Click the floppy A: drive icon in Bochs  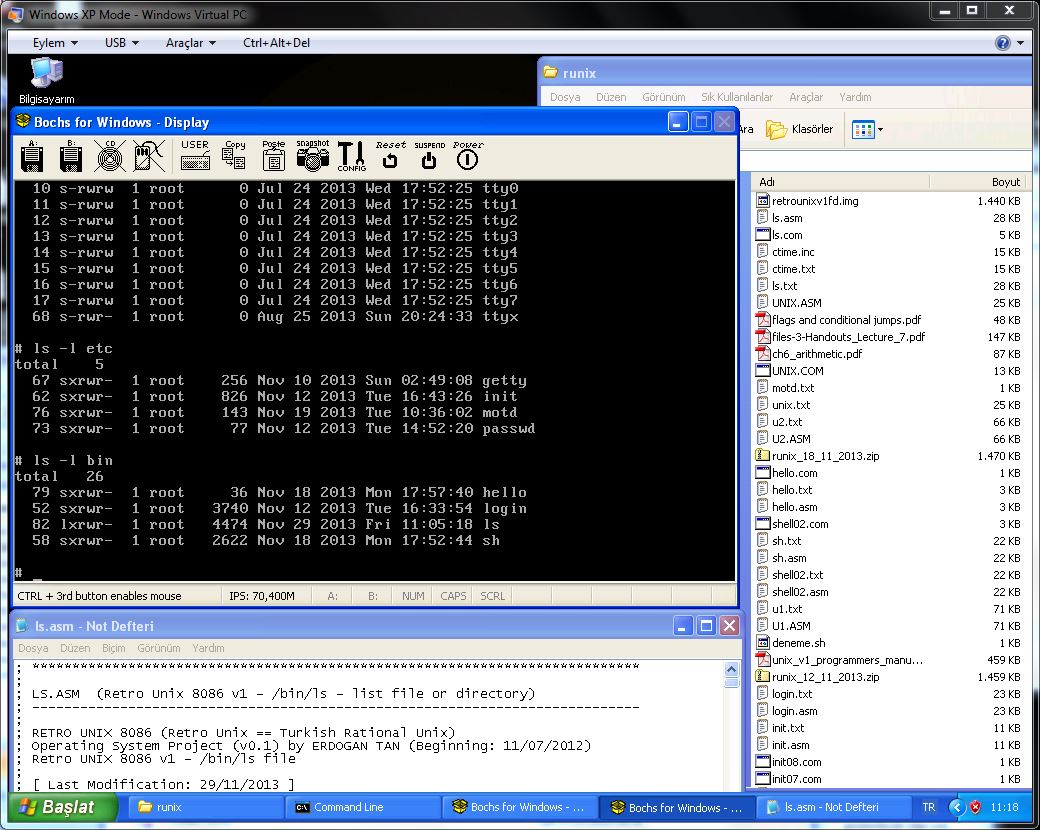(32, 157)
